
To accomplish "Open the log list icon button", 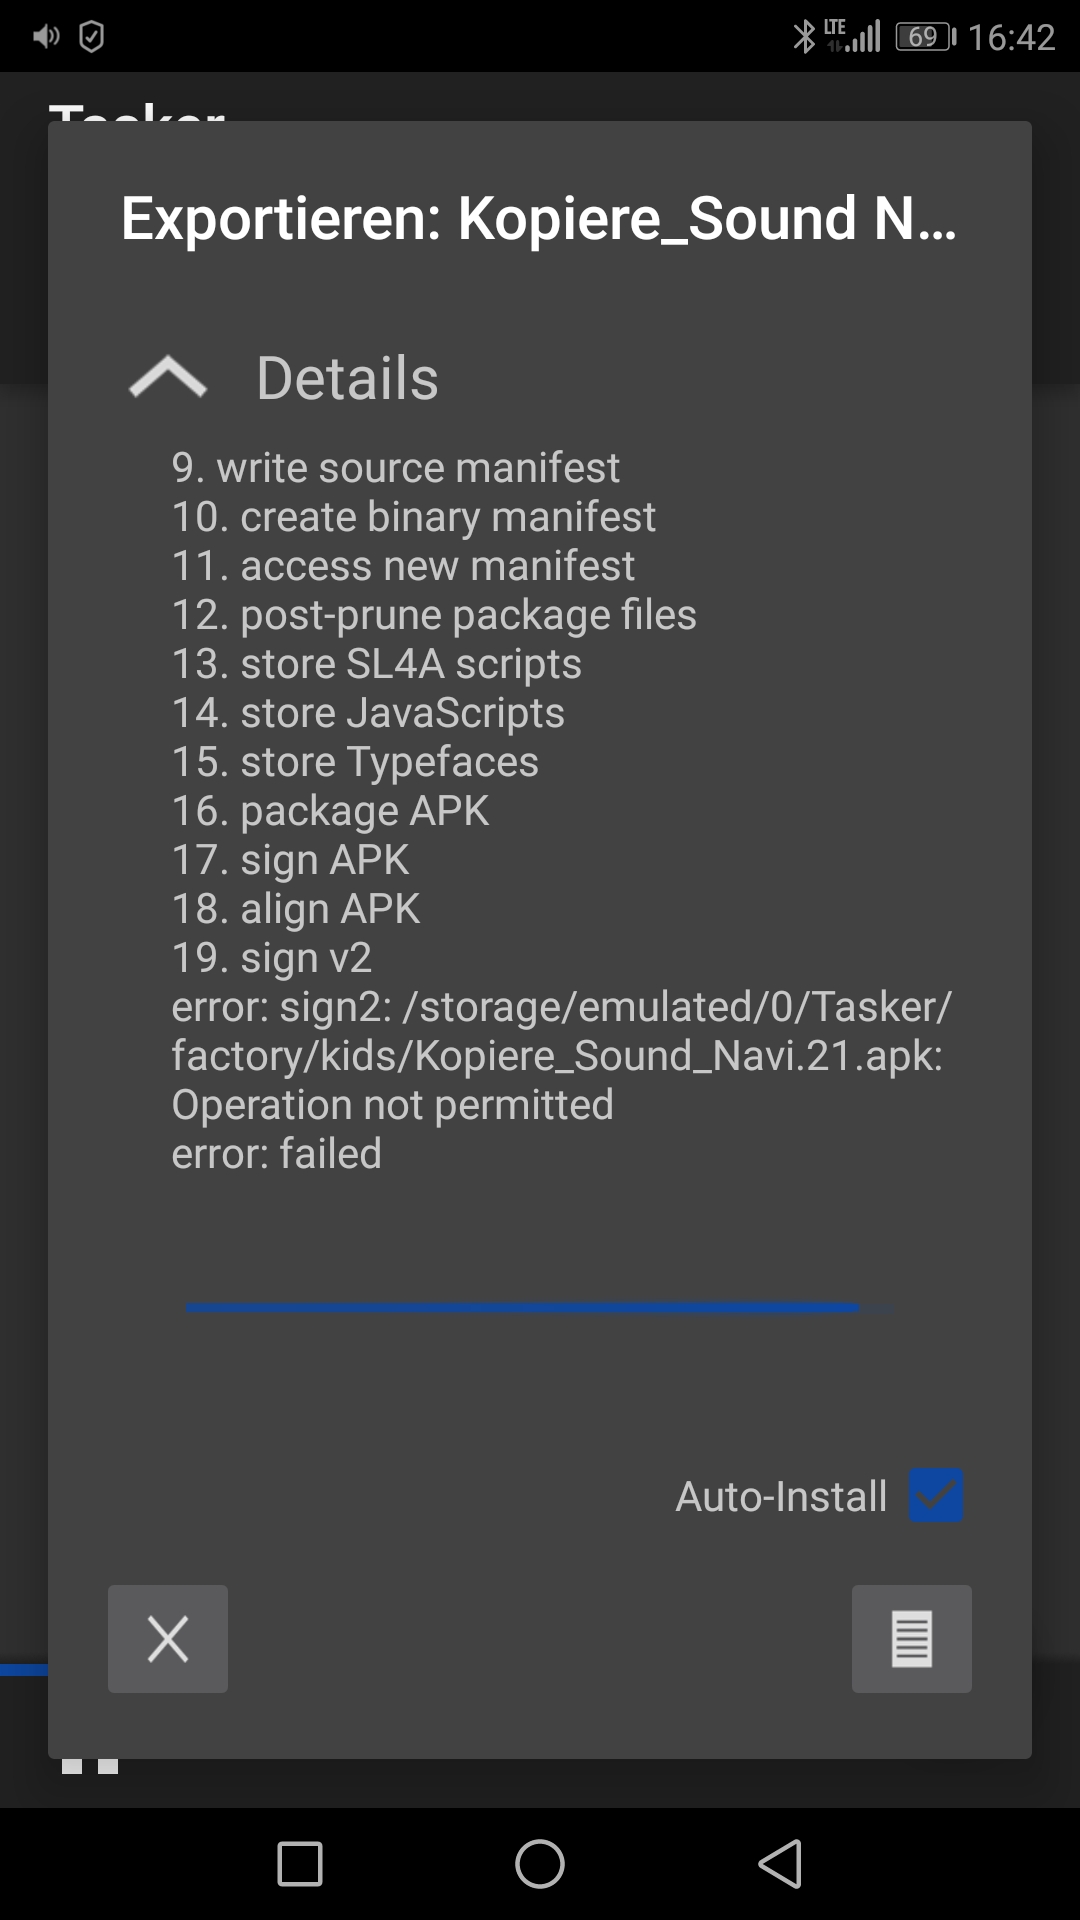I will coord(911,1639).
